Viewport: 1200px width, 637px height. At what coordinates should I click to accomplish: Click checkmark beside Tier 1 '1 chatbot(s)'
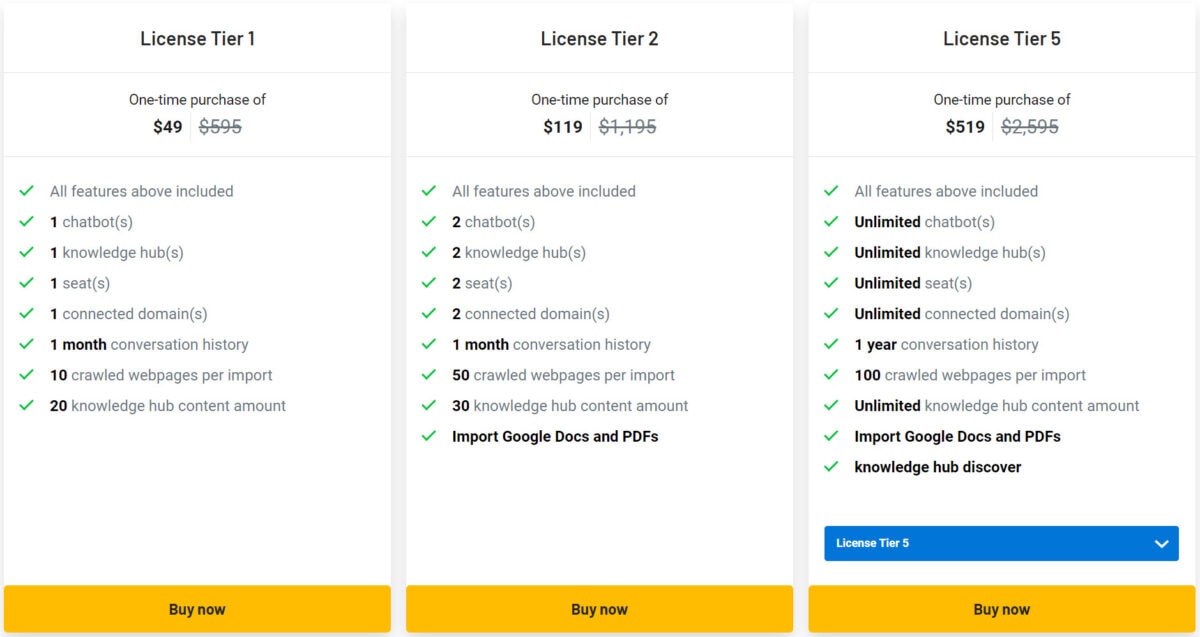pos(27,221)
